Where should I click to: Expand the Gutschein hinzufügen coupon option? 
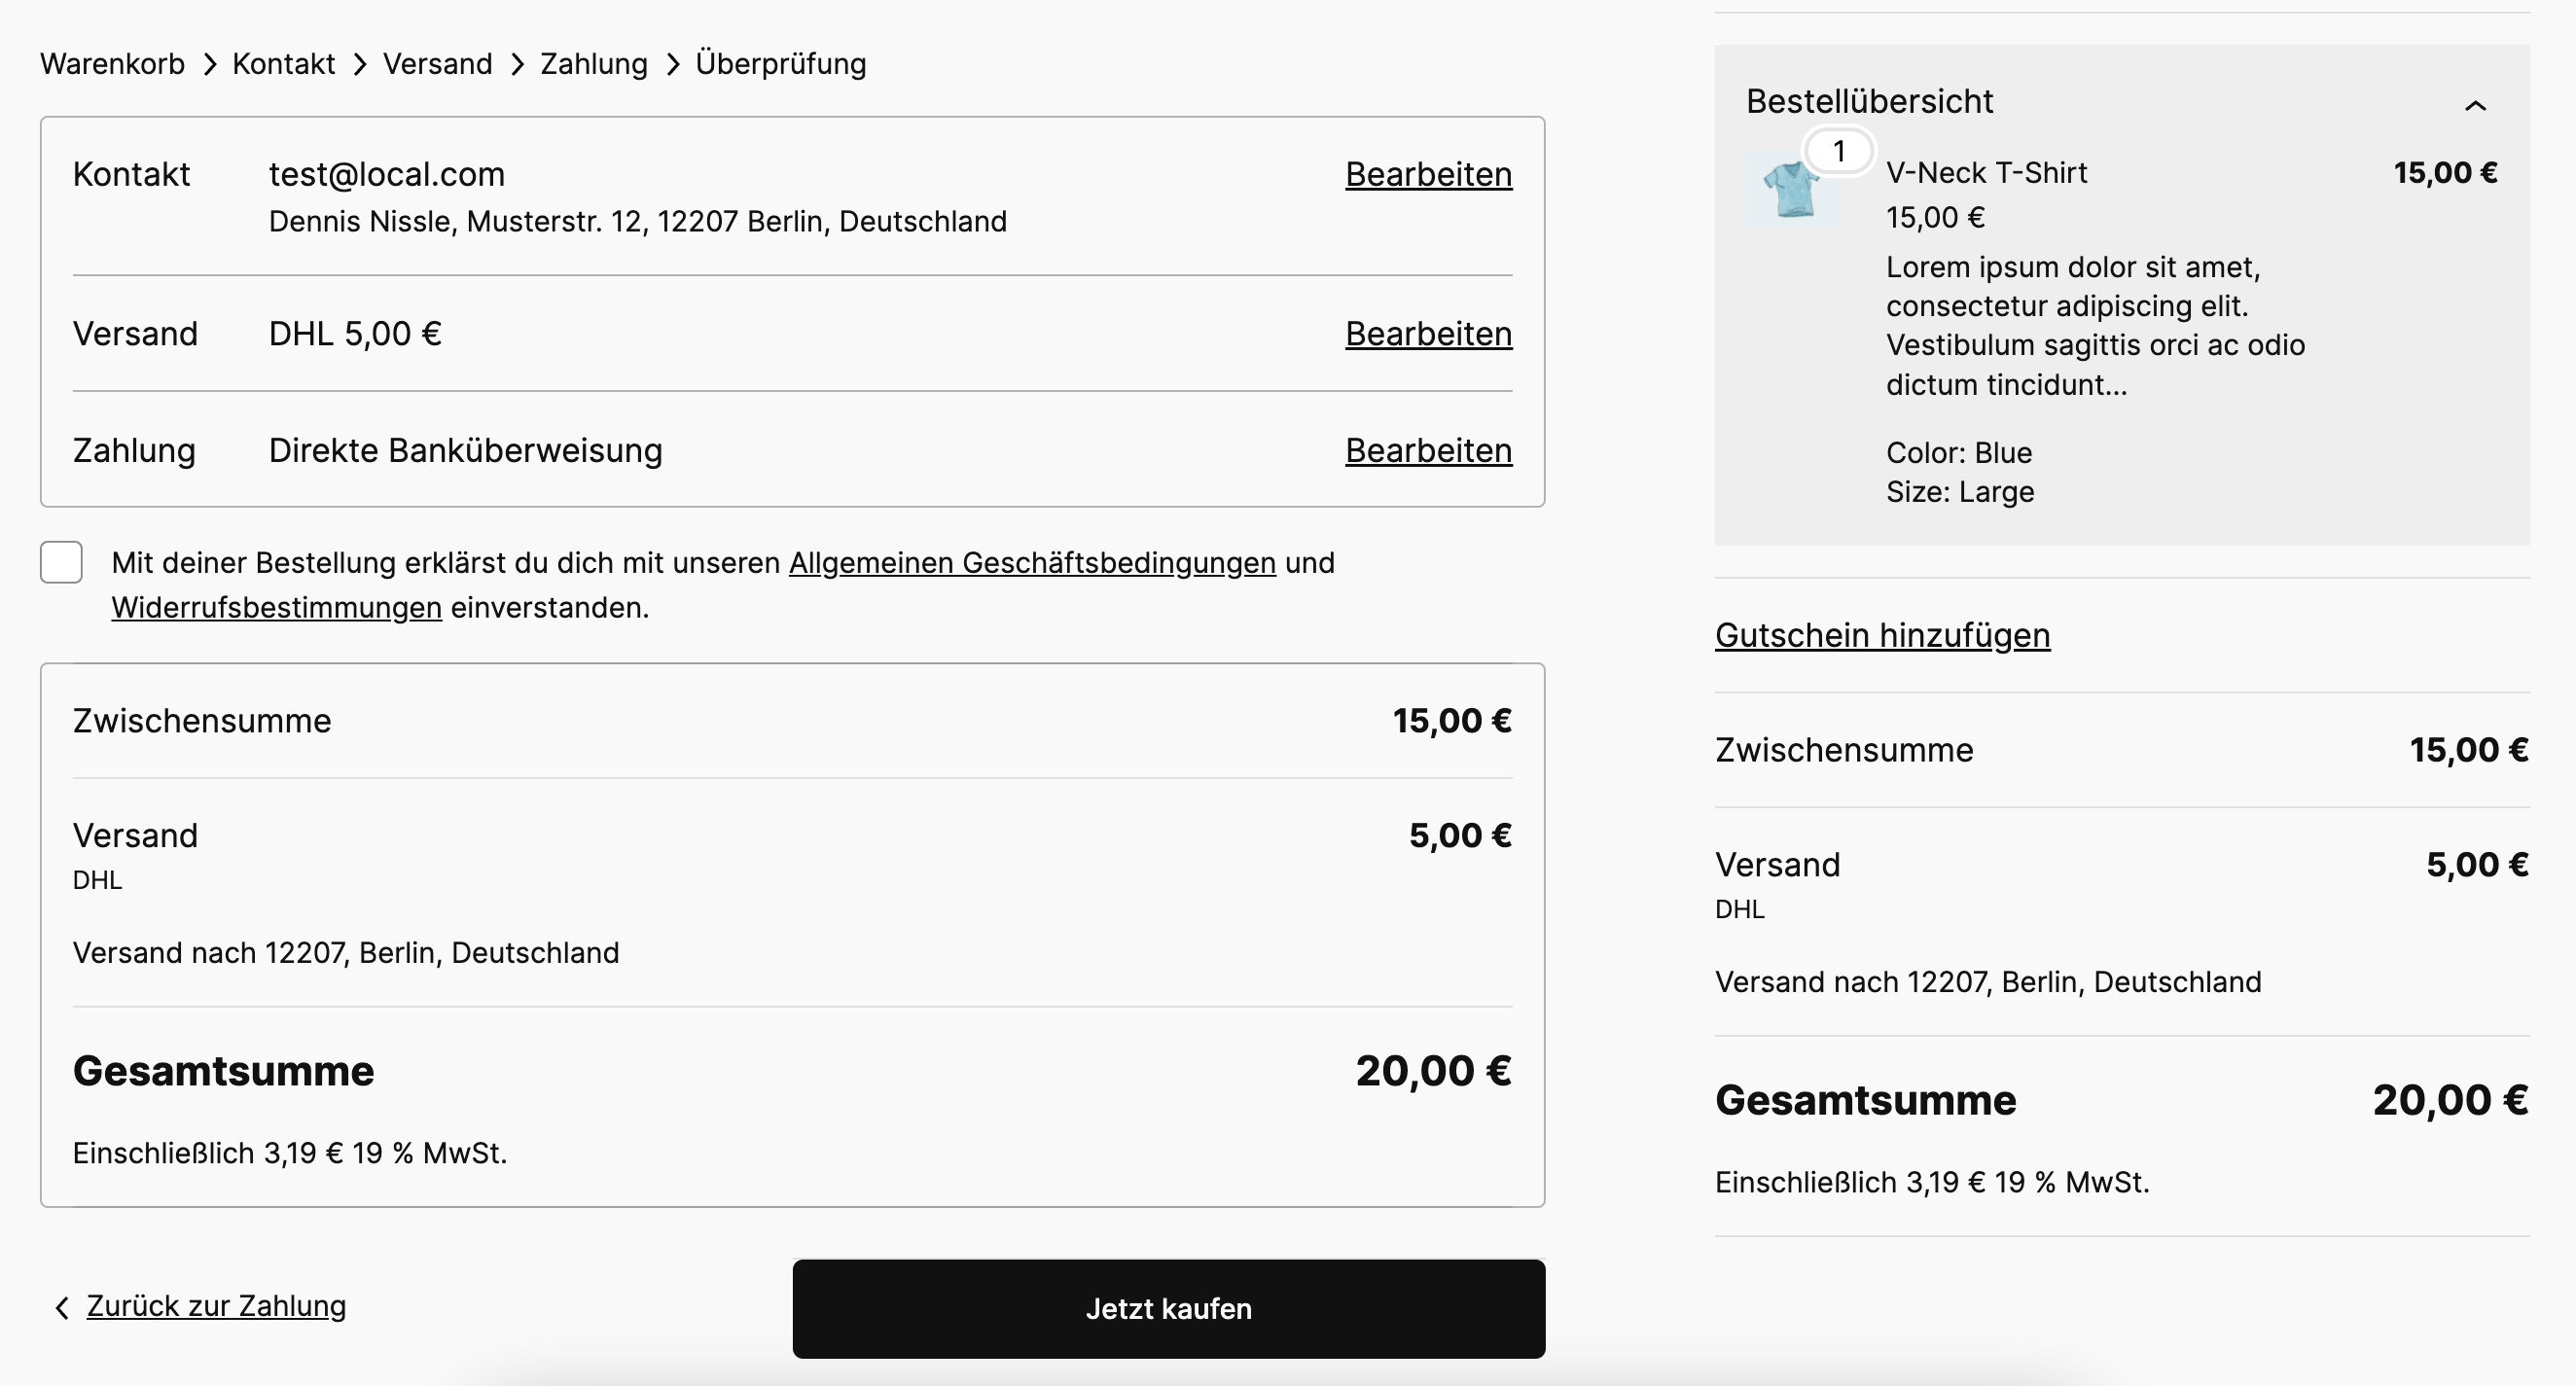point(1881,635)
